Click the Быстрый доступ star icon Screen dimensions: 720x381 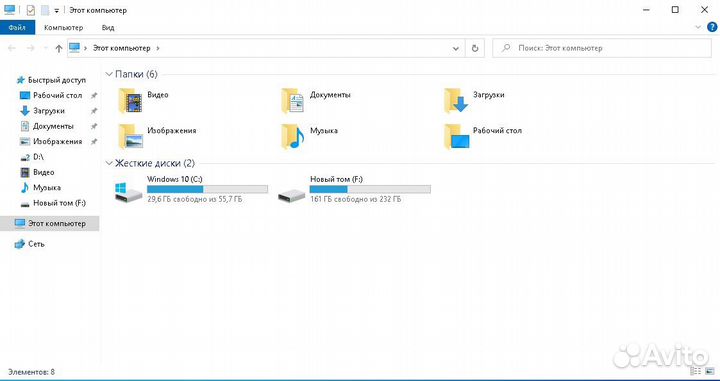pyautogui.click(x=20, y=80)
